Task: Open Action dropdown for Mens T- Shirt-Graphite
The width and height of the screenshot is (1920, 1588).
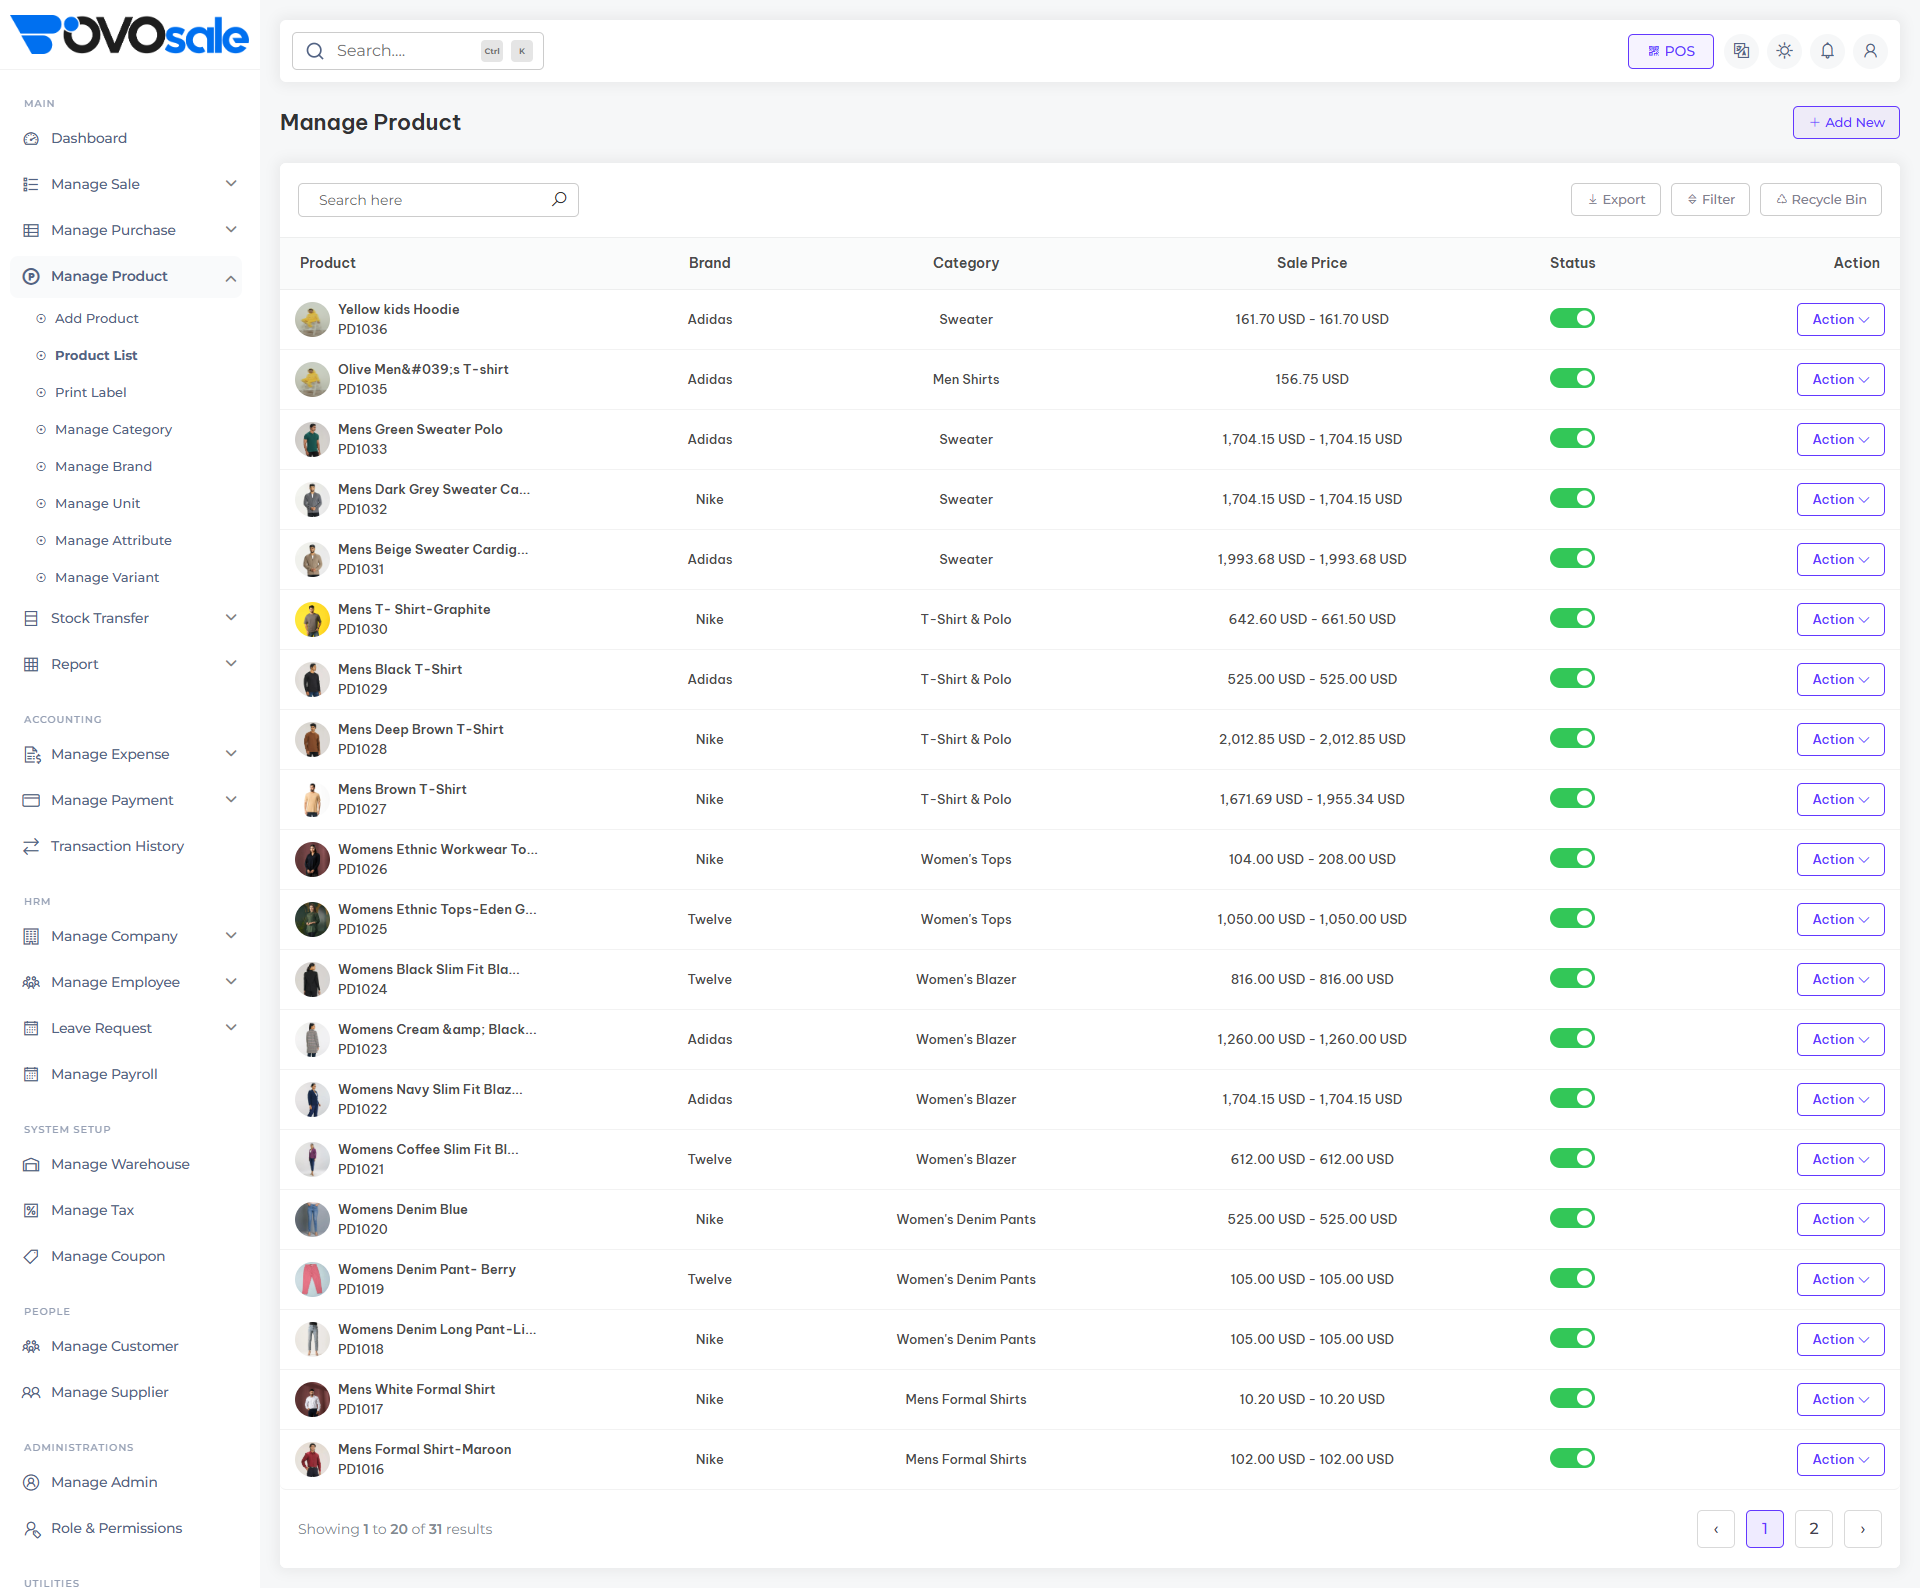Action: [1840, 619]
